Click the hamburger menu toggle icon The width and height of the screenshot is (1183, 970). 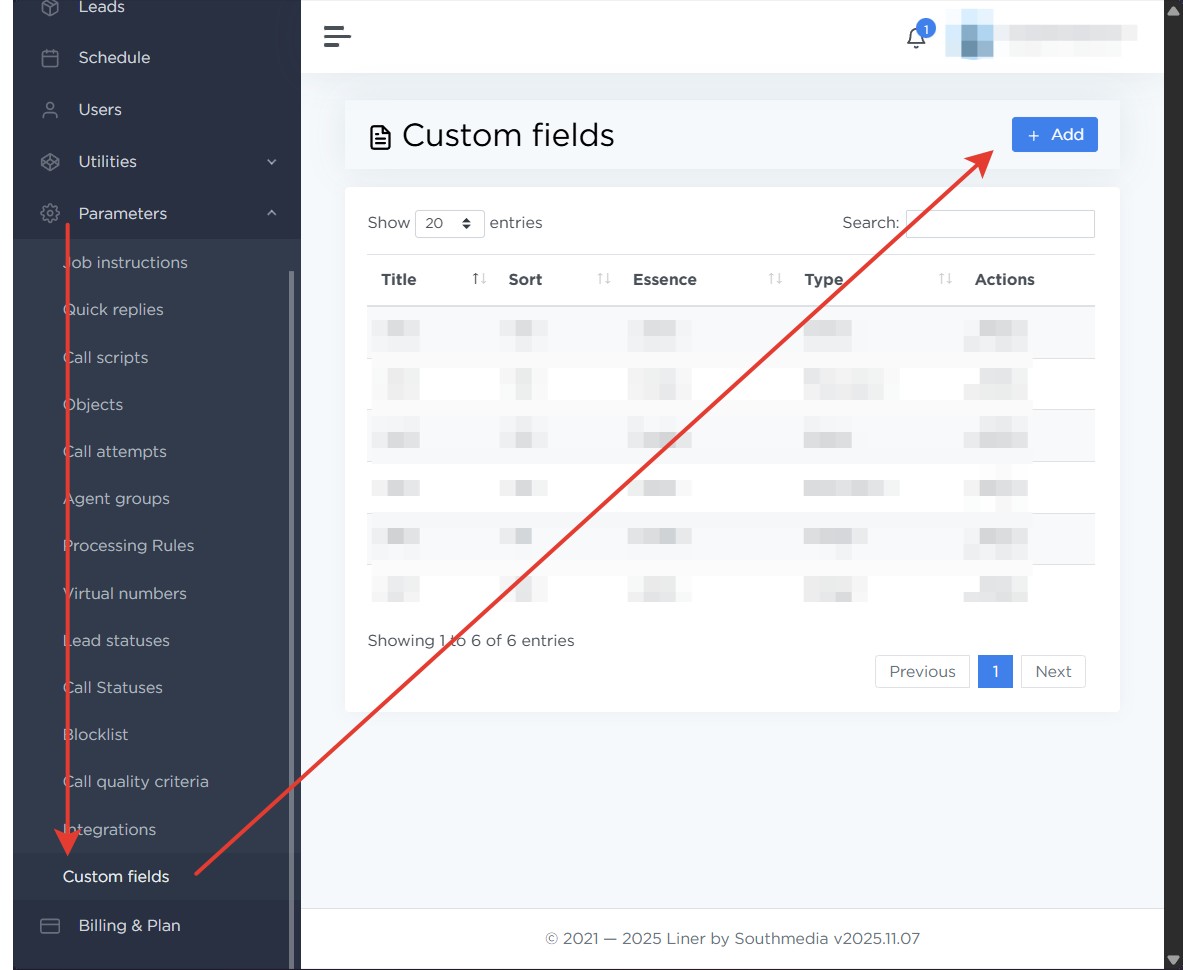pos(337,37)
